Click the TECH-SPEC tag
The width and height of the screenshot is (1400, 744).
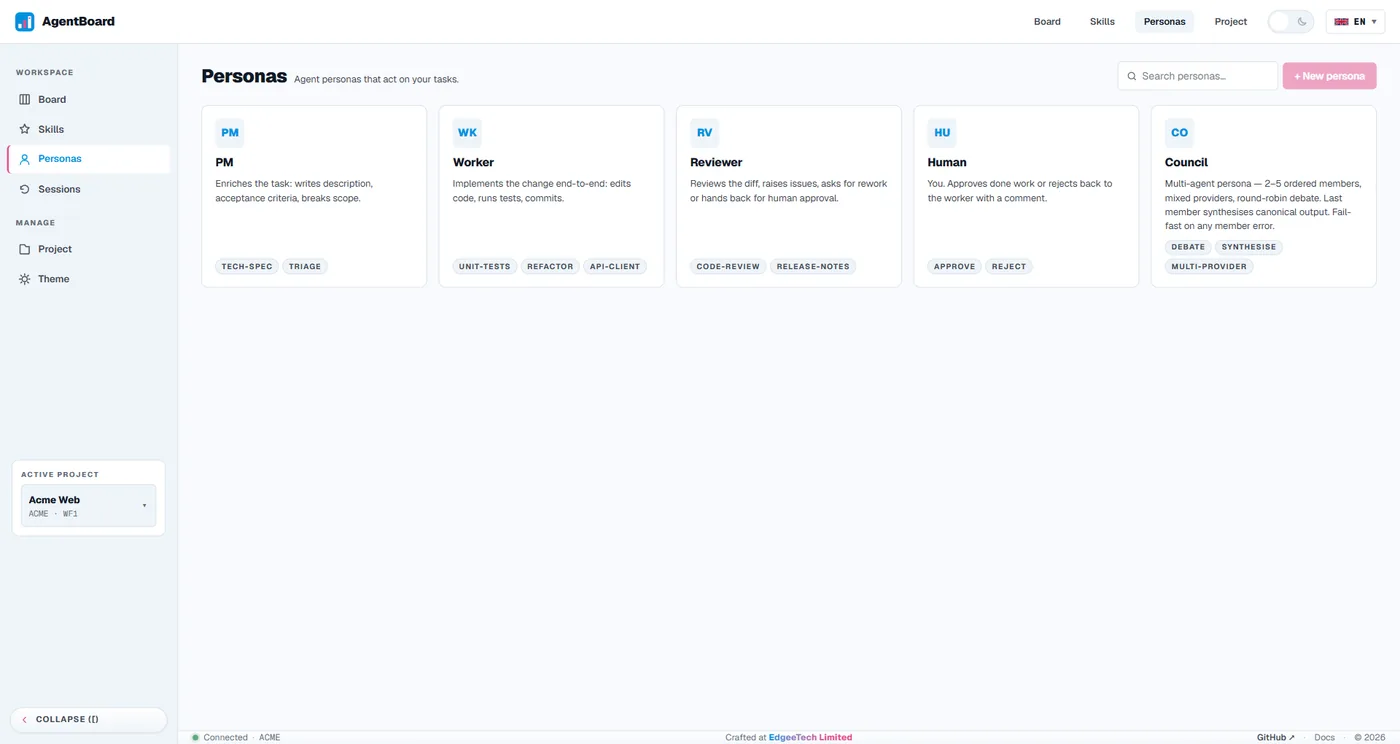(247, 267)
